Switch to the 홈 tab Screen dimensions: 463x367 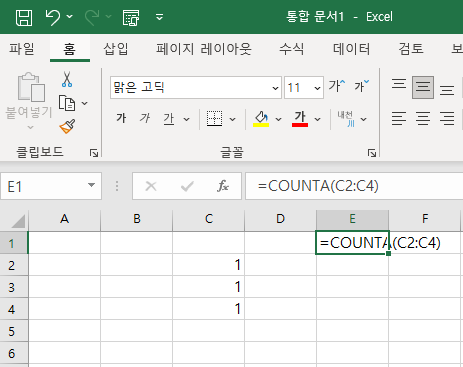(70, 49)
